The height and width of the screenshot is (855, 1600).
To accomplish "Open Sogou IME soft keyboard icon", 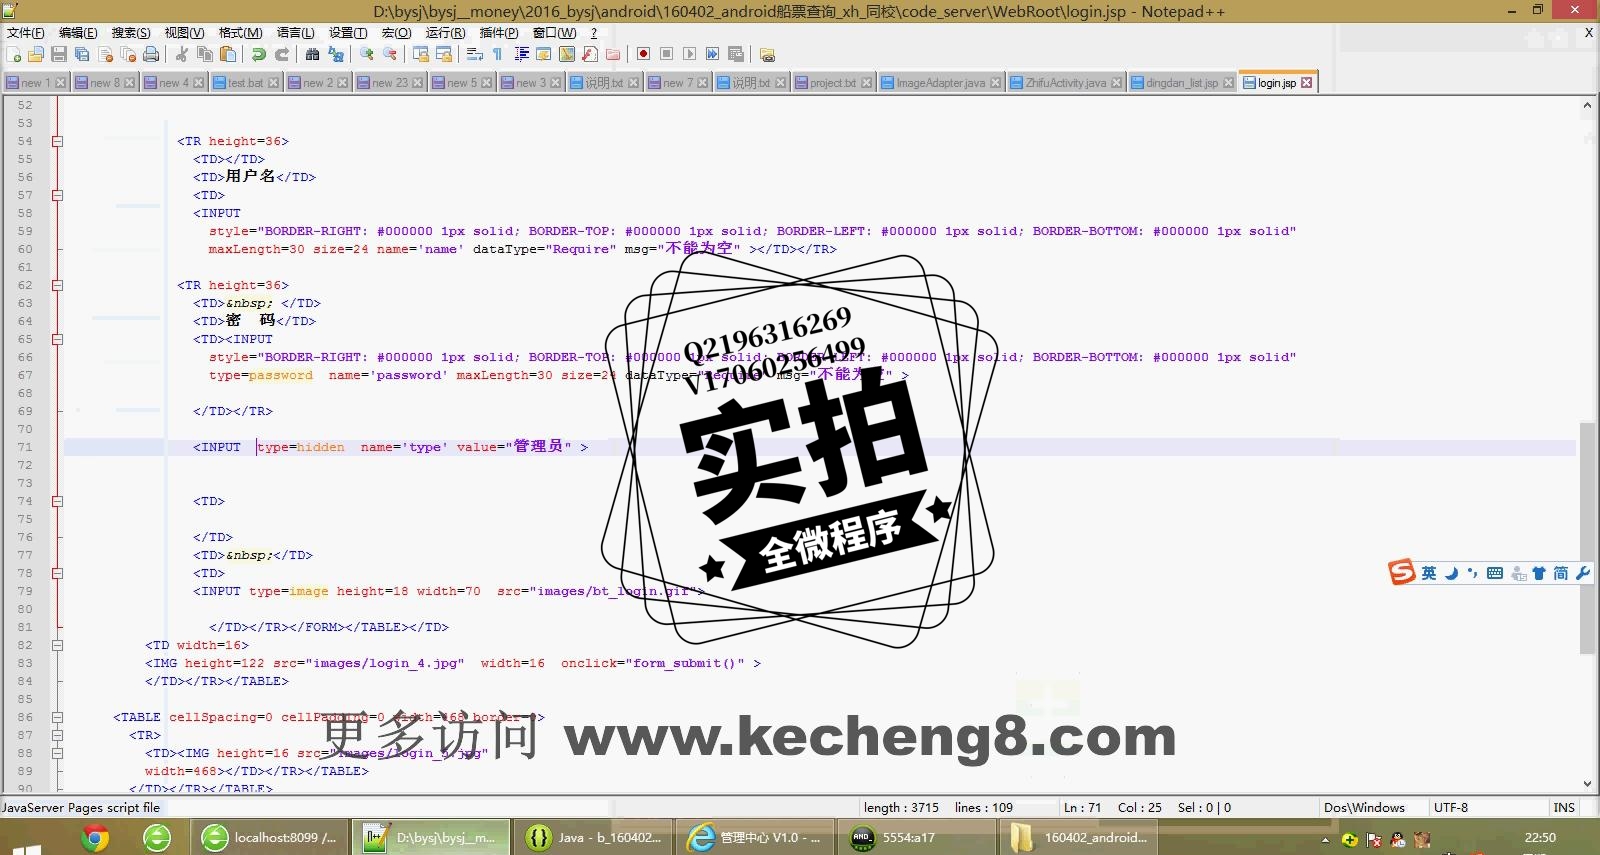I will pos(1495,573).
